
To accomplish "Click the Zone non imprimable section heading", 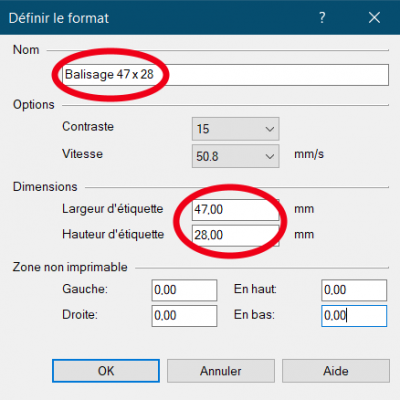I will pos(70,267).
